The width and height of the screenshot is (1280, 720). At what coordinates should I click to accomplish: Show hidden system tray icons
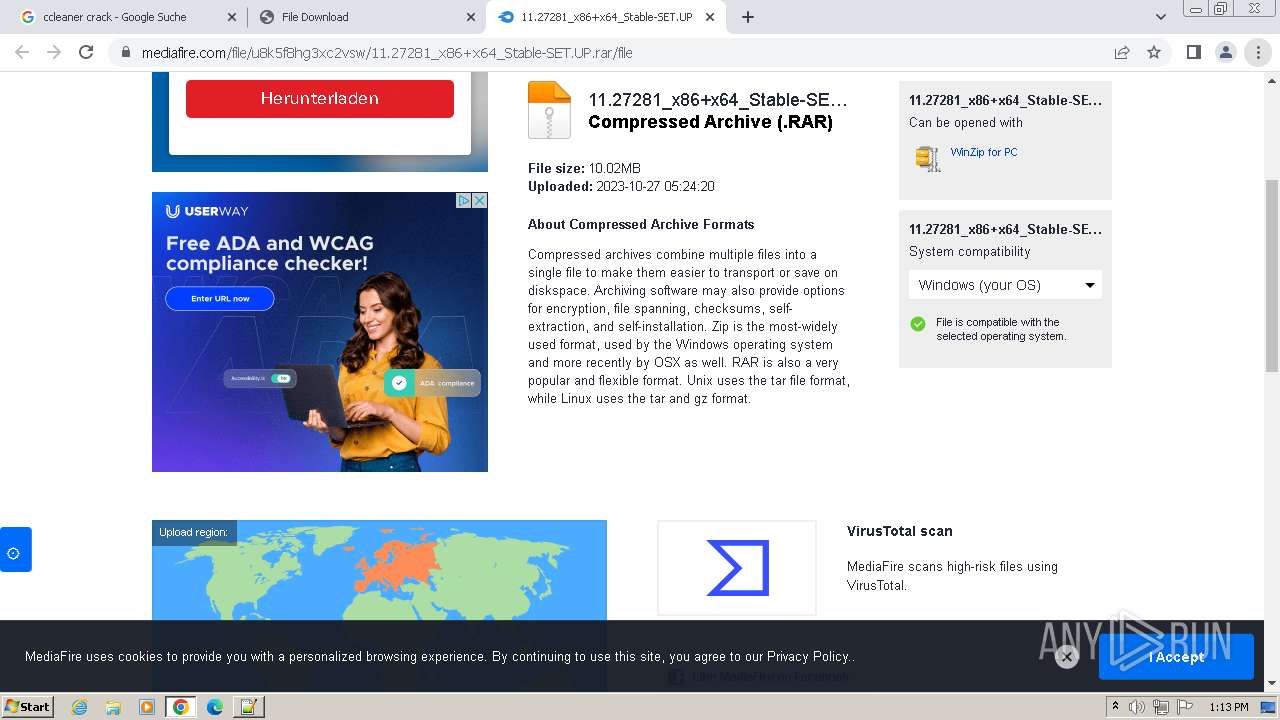(x=1115, y=707)
